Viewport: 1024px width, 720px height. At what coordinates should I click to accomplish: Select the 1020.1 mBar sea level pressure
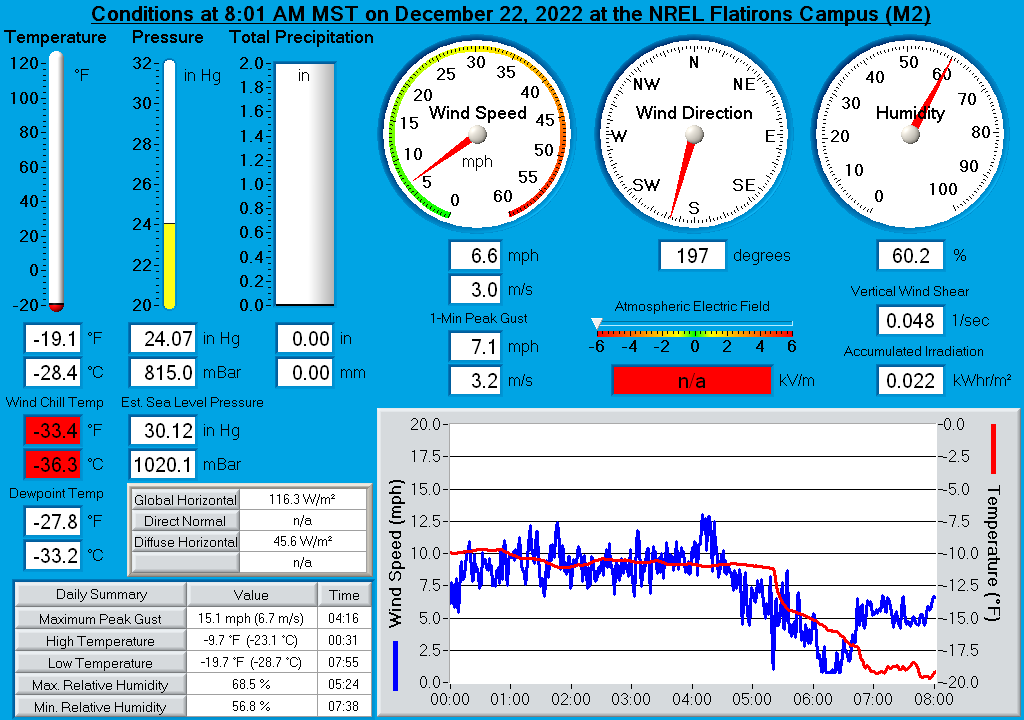(163, 465)
